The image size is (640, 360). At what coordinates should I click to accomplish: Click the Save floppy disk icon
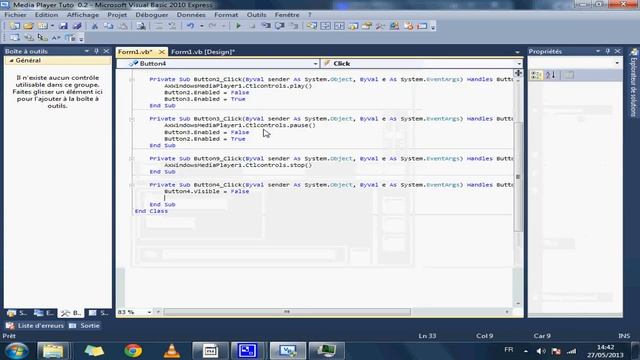point(63,26)
